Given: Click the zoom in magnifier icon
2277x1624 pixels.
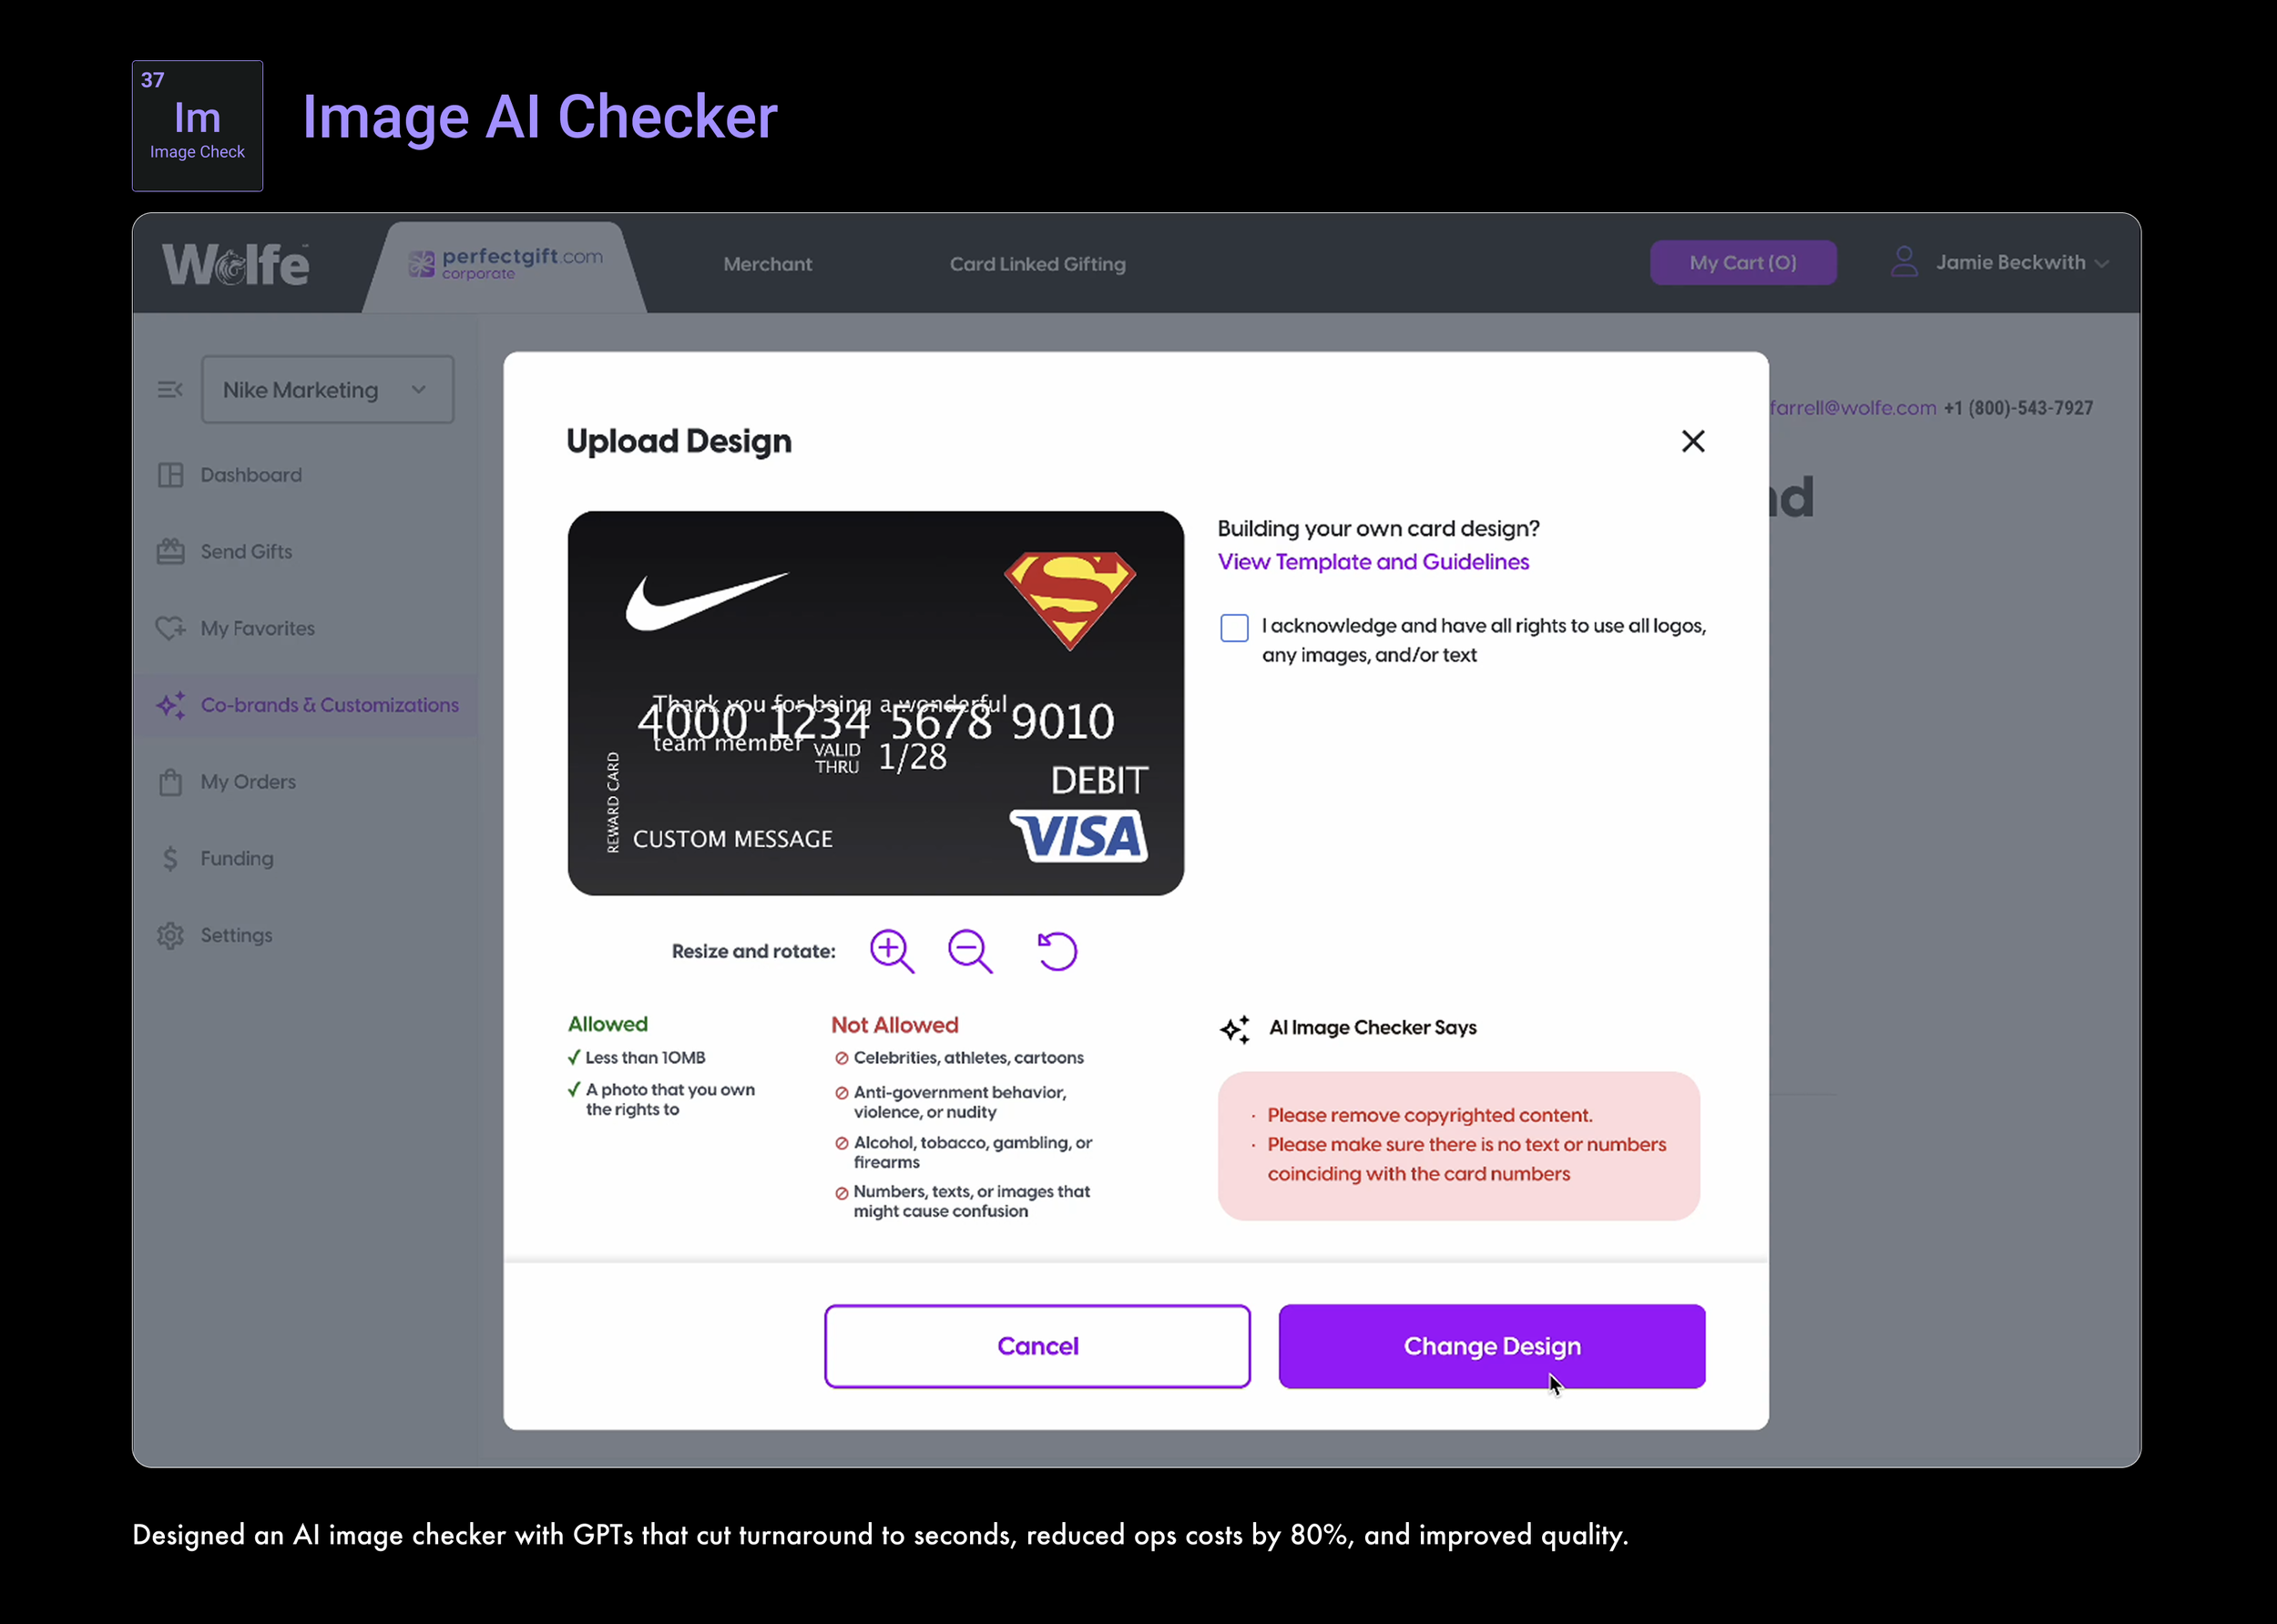Looking at the screenshot, I should 891,950.
